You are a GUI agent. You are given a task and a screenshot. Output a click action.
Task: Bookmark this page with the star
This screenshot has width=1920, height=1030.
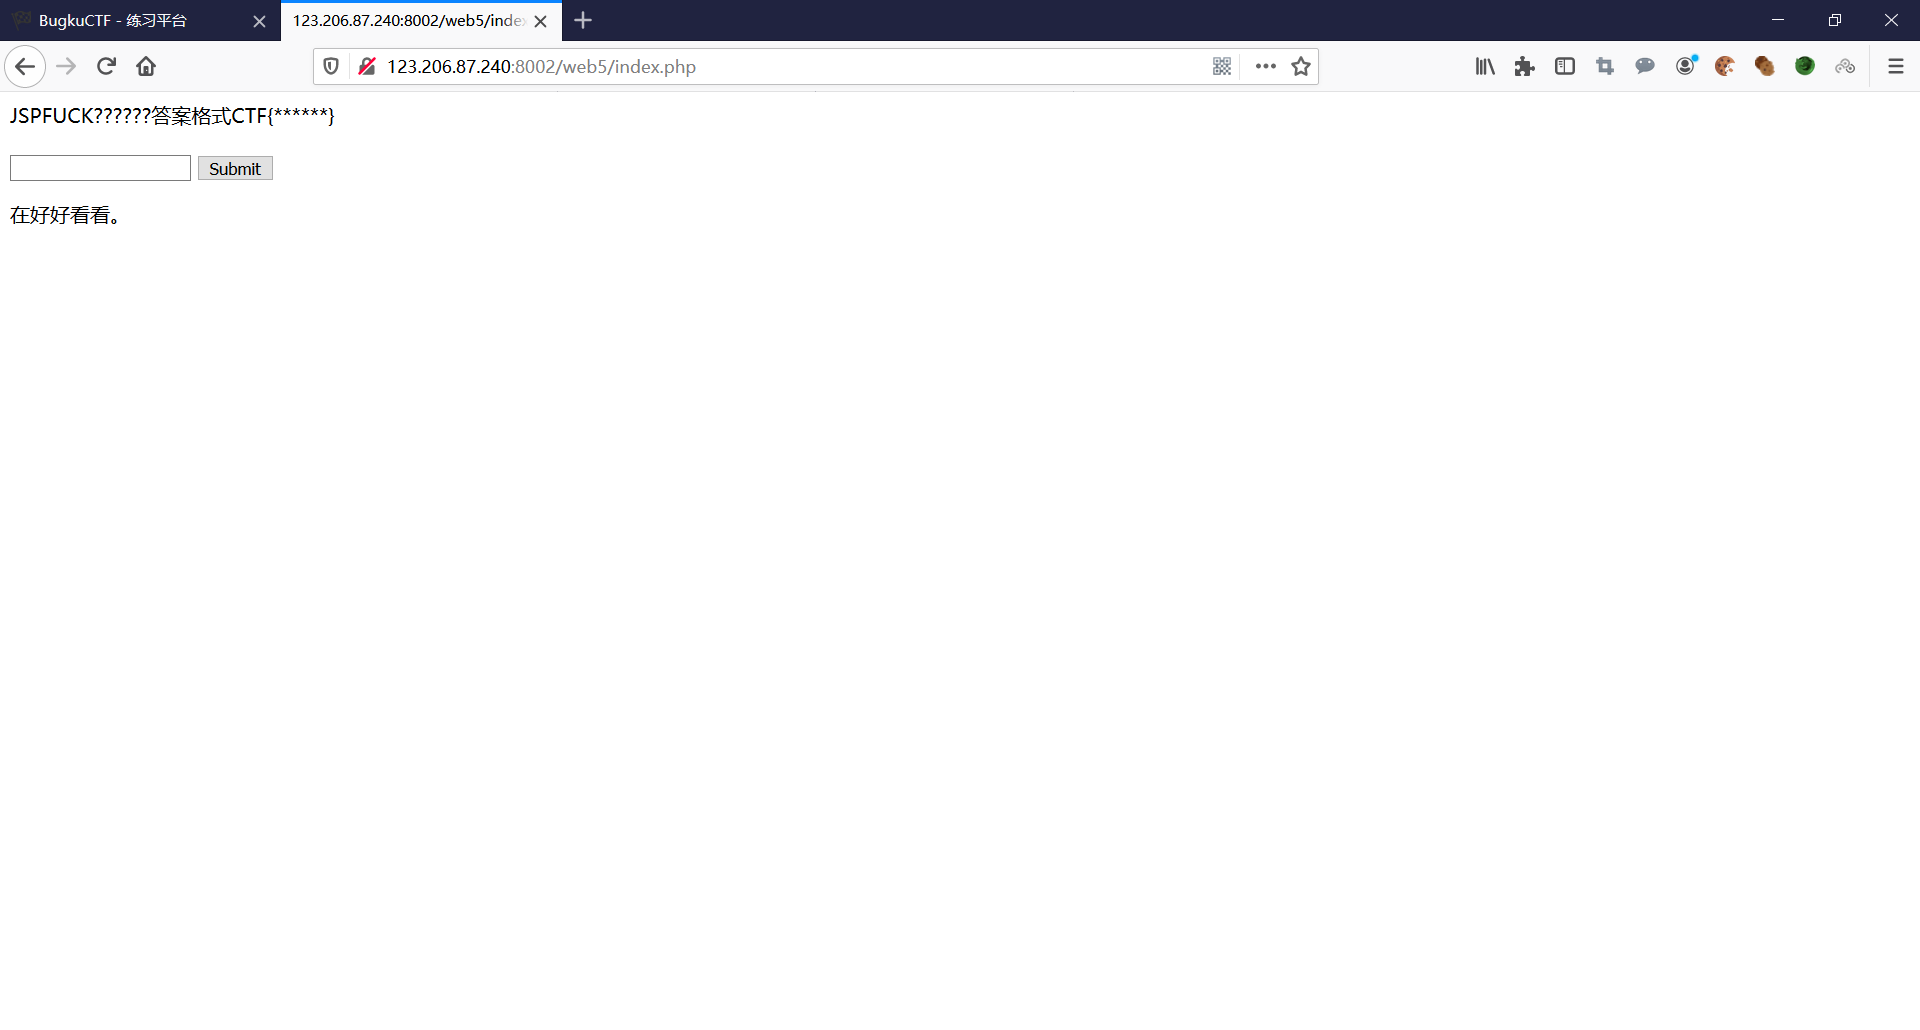[1301, 67]
